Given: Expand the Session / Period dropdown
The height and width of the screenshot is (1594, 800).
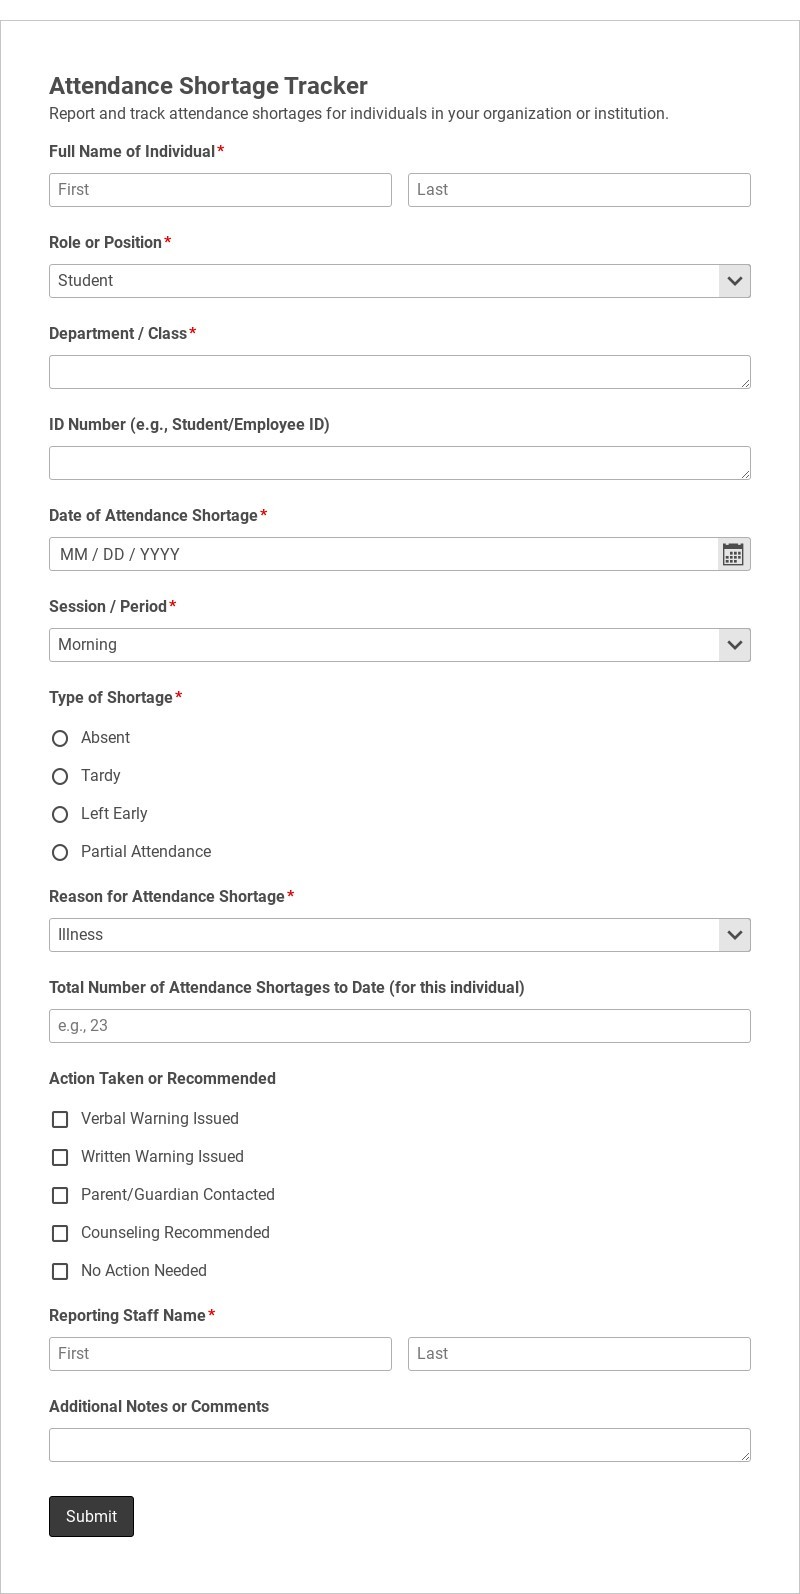Looking at the screenshot, I should pos(400,645).
